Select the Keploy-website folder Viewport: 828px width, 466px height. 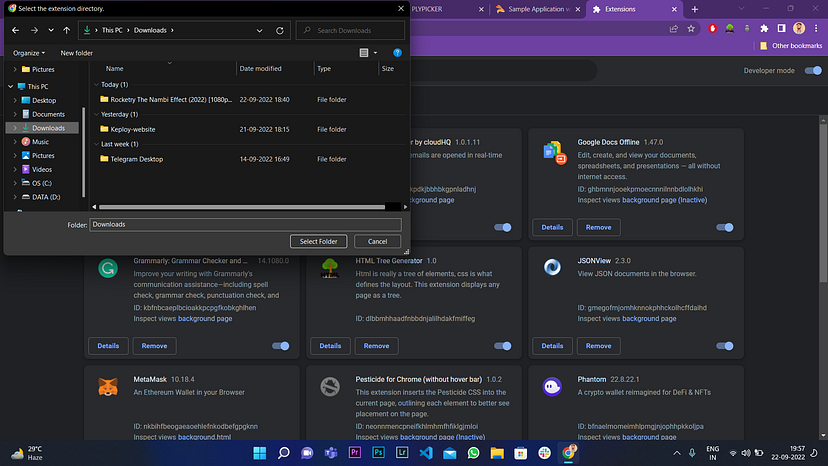coord(133,129)
